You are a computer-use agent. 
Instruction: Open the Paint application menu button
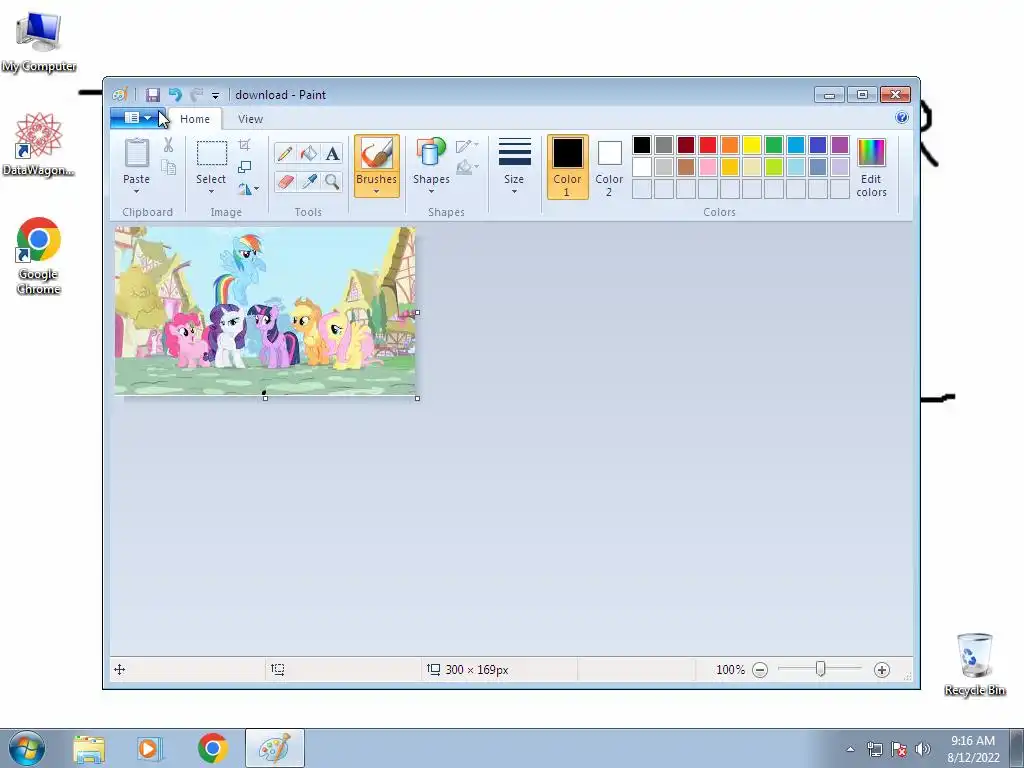click(x=138, y=118)
